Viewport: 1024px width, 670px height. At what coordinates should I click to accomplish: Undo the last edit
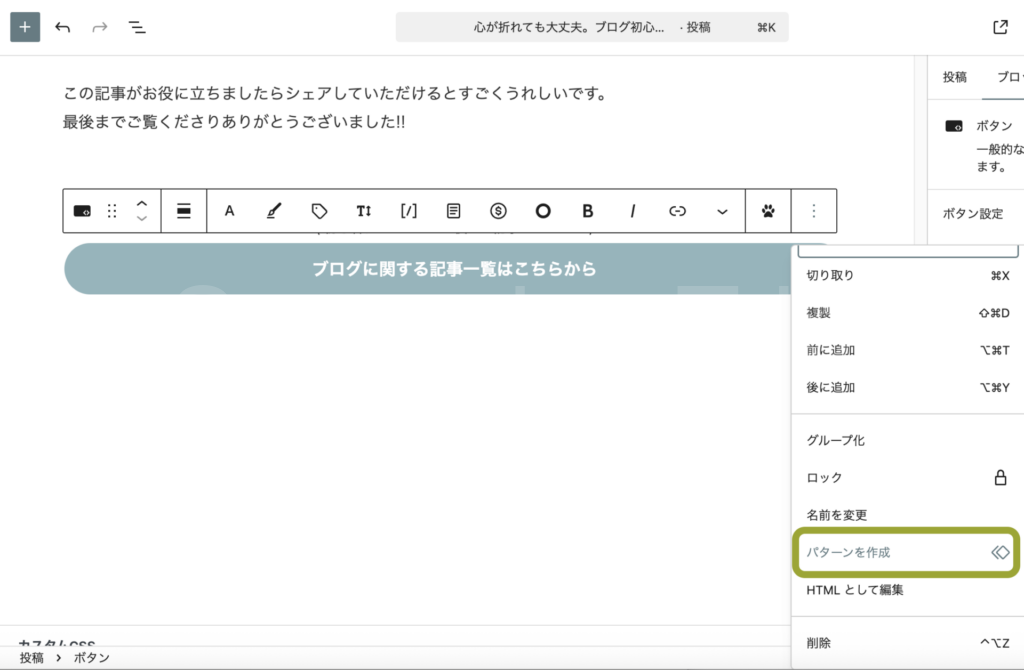pos(62,27)
